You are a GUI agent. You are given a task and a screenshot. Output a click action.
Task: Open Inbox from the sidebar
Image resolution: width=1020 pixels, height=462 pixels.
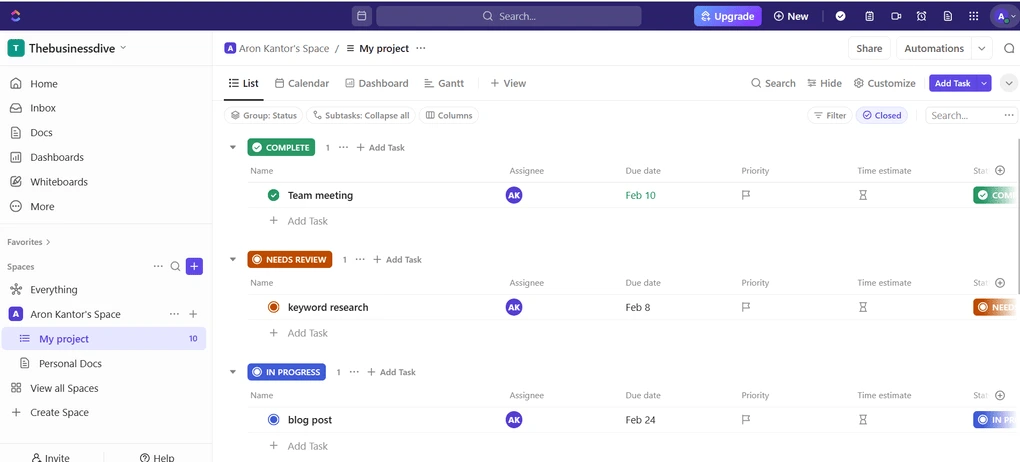click(x=42, y=108)
